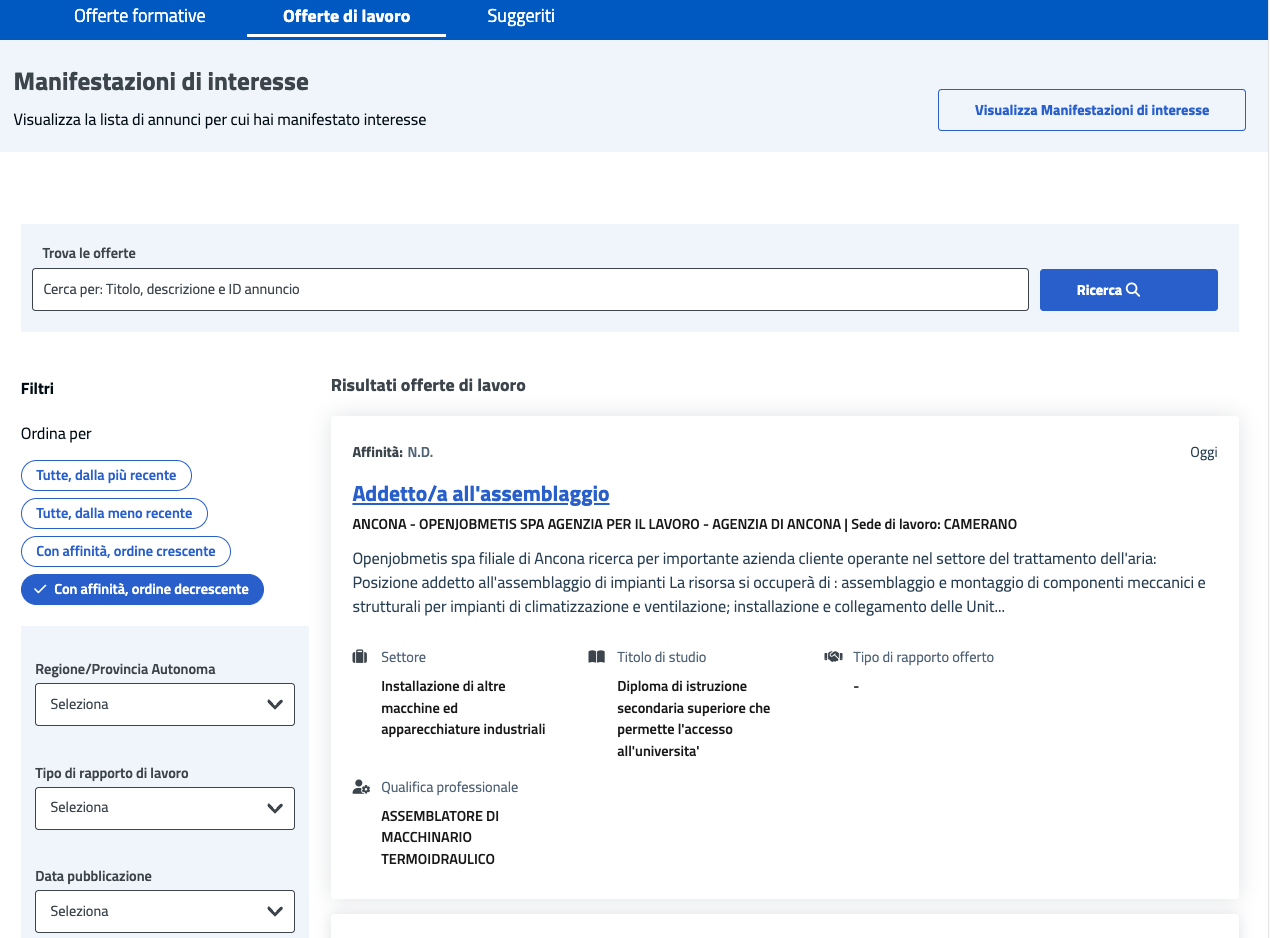
Task: Open the Addetto/a all'assemblaggio job link
Action: point(481,494)
